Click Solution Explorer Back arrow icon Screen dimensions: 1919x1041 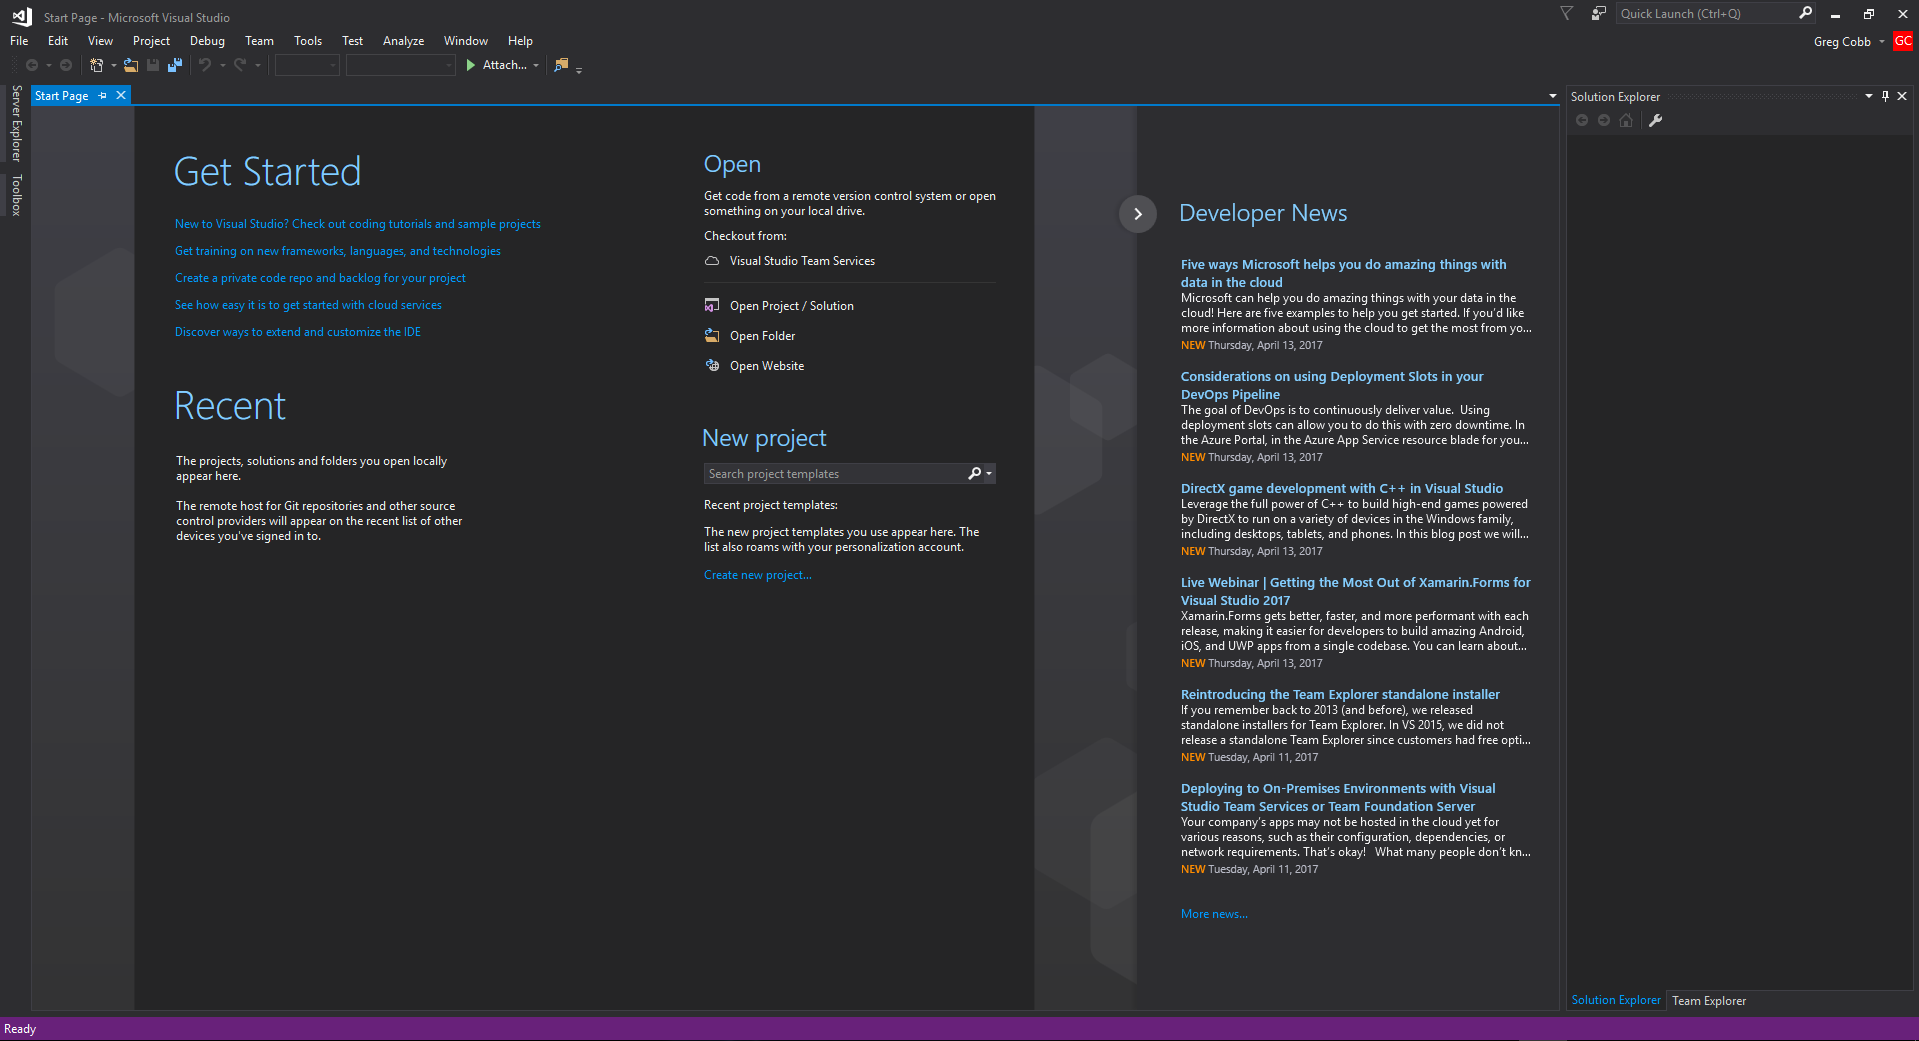click(x=1582, y=120)
